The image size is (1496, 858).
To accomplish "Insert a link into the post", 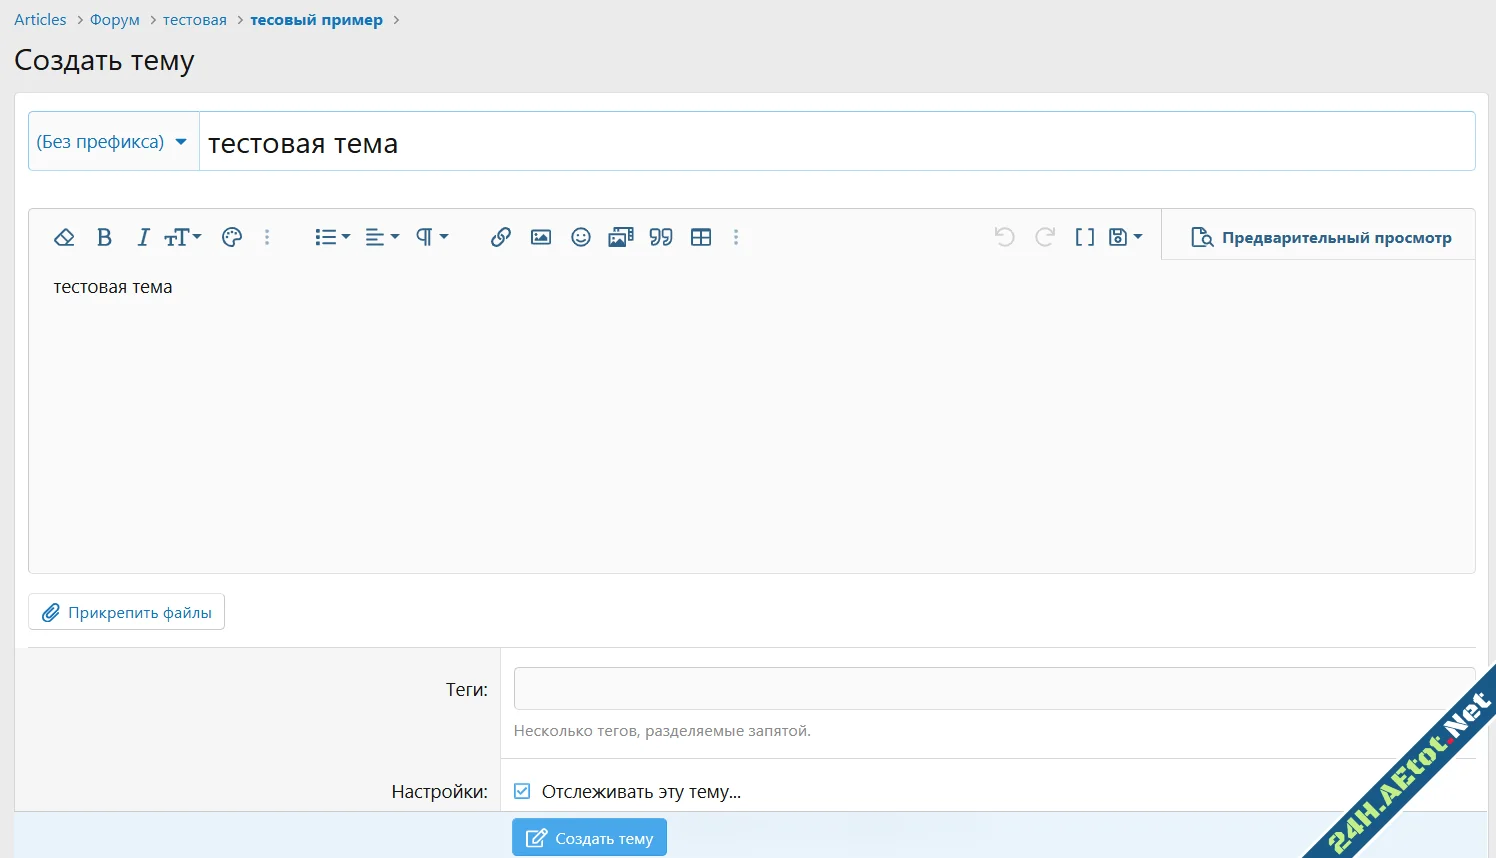I will point(500,237).
